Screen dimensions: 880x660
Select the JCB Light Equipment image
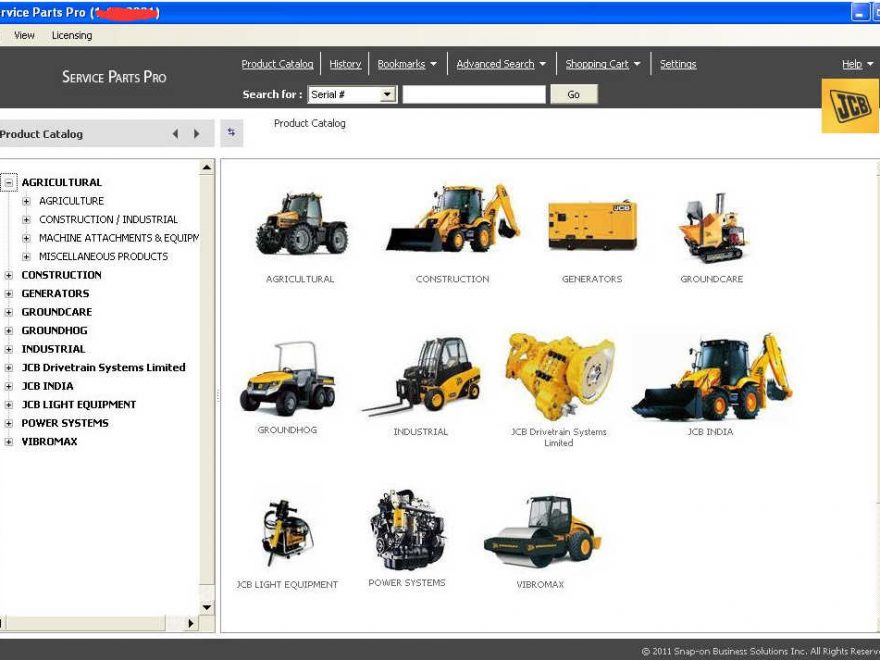[287, 532]
